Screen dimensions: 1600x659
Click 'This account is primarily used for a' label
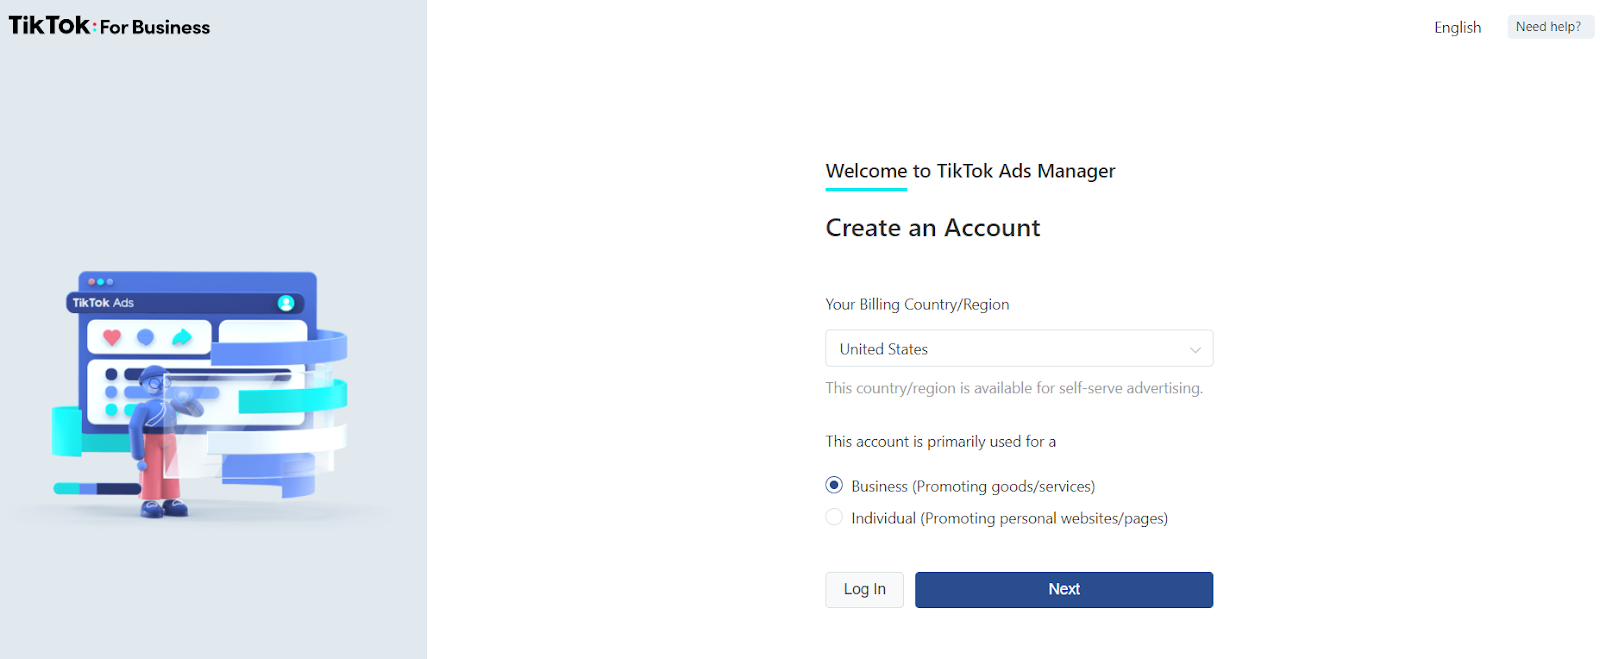pos(940,441)
